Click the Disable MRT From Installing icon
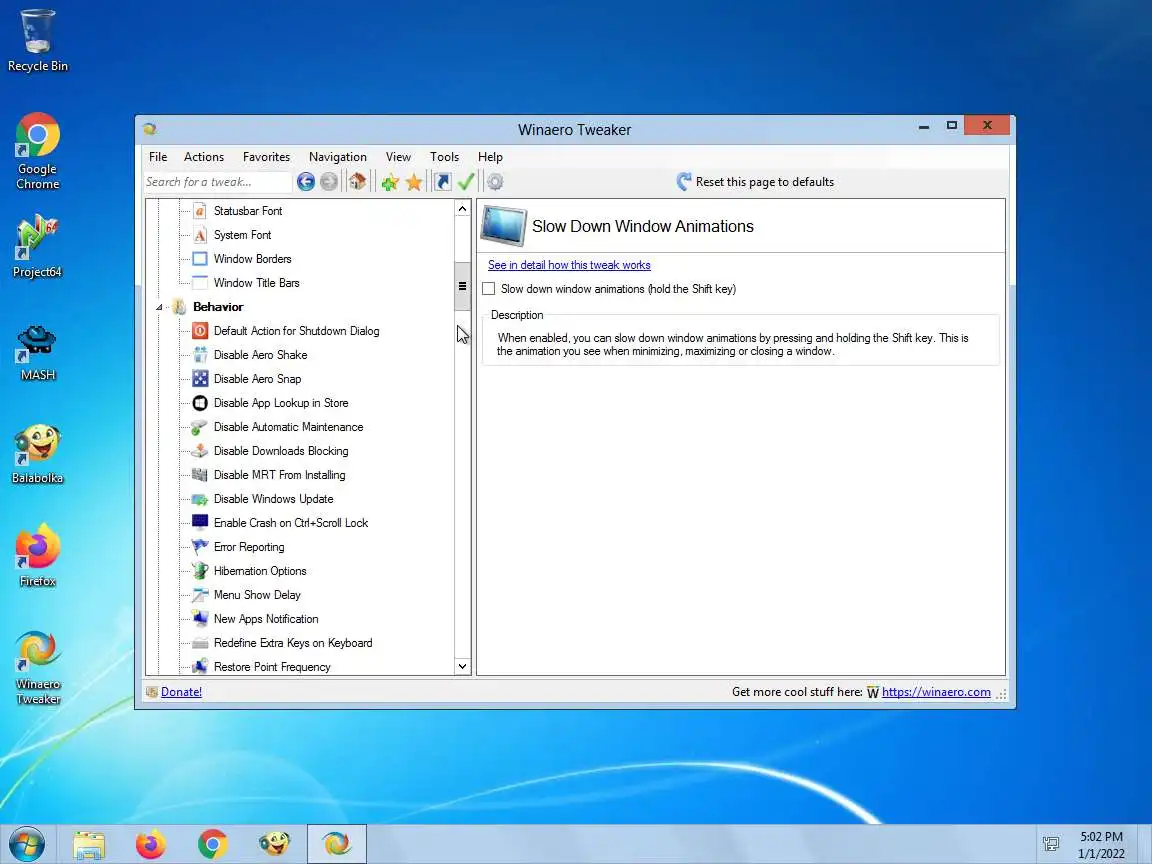This screenshot has width=1152, height=864. click(200, 475)
